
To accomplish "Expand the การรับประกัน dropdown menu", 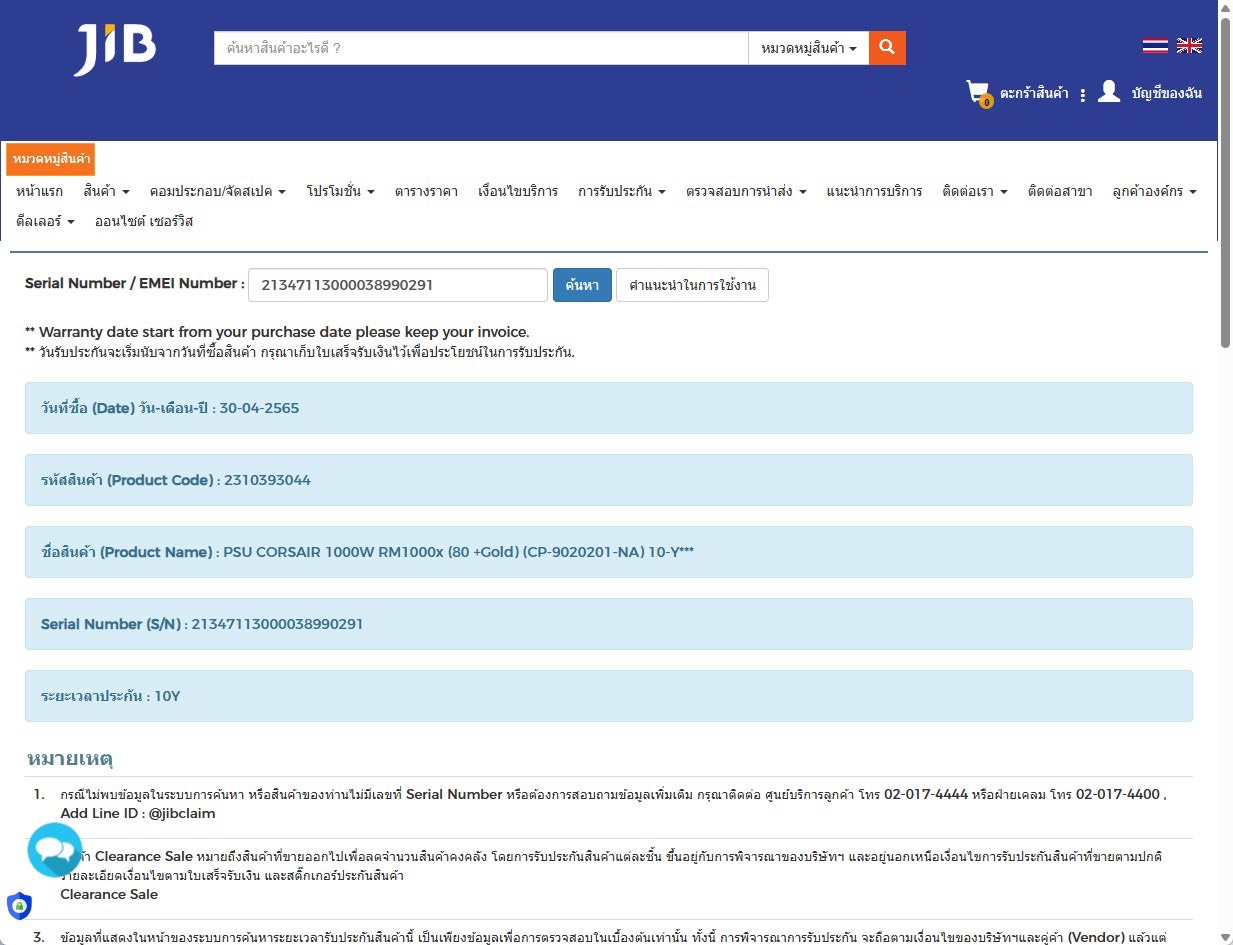I will [621, 191].
